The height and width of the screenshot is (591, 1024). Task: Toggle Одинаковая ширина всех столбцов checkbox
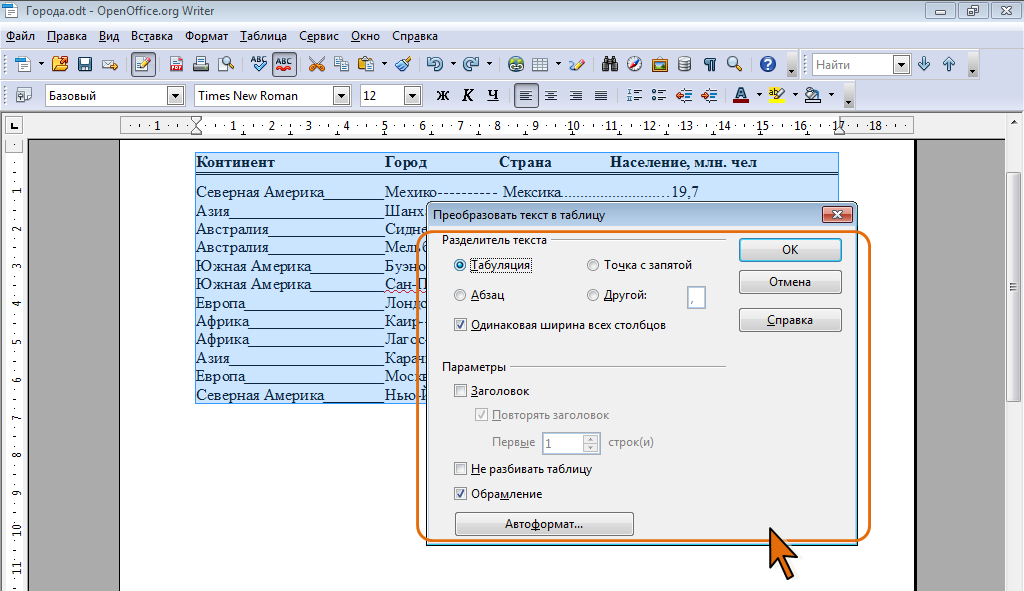460,325
